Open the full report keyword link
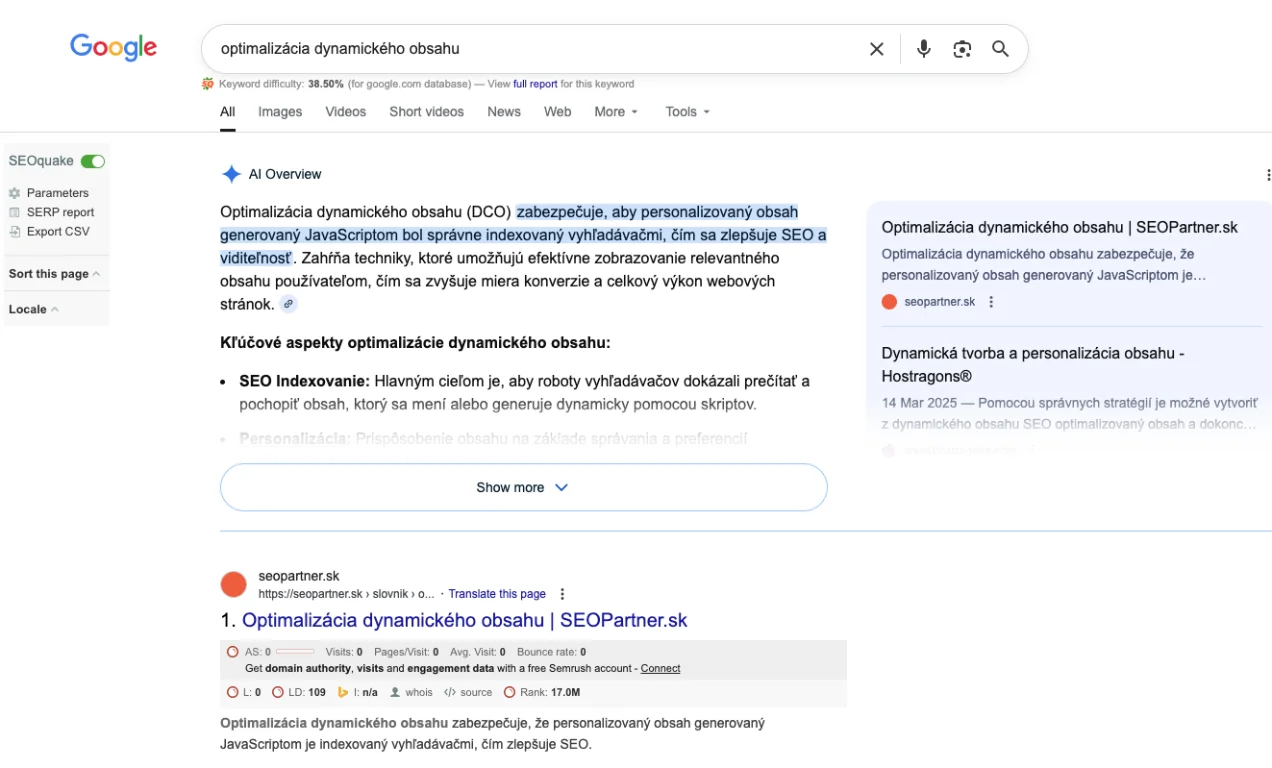This screenshot has height=768, width=1272. 535,84
